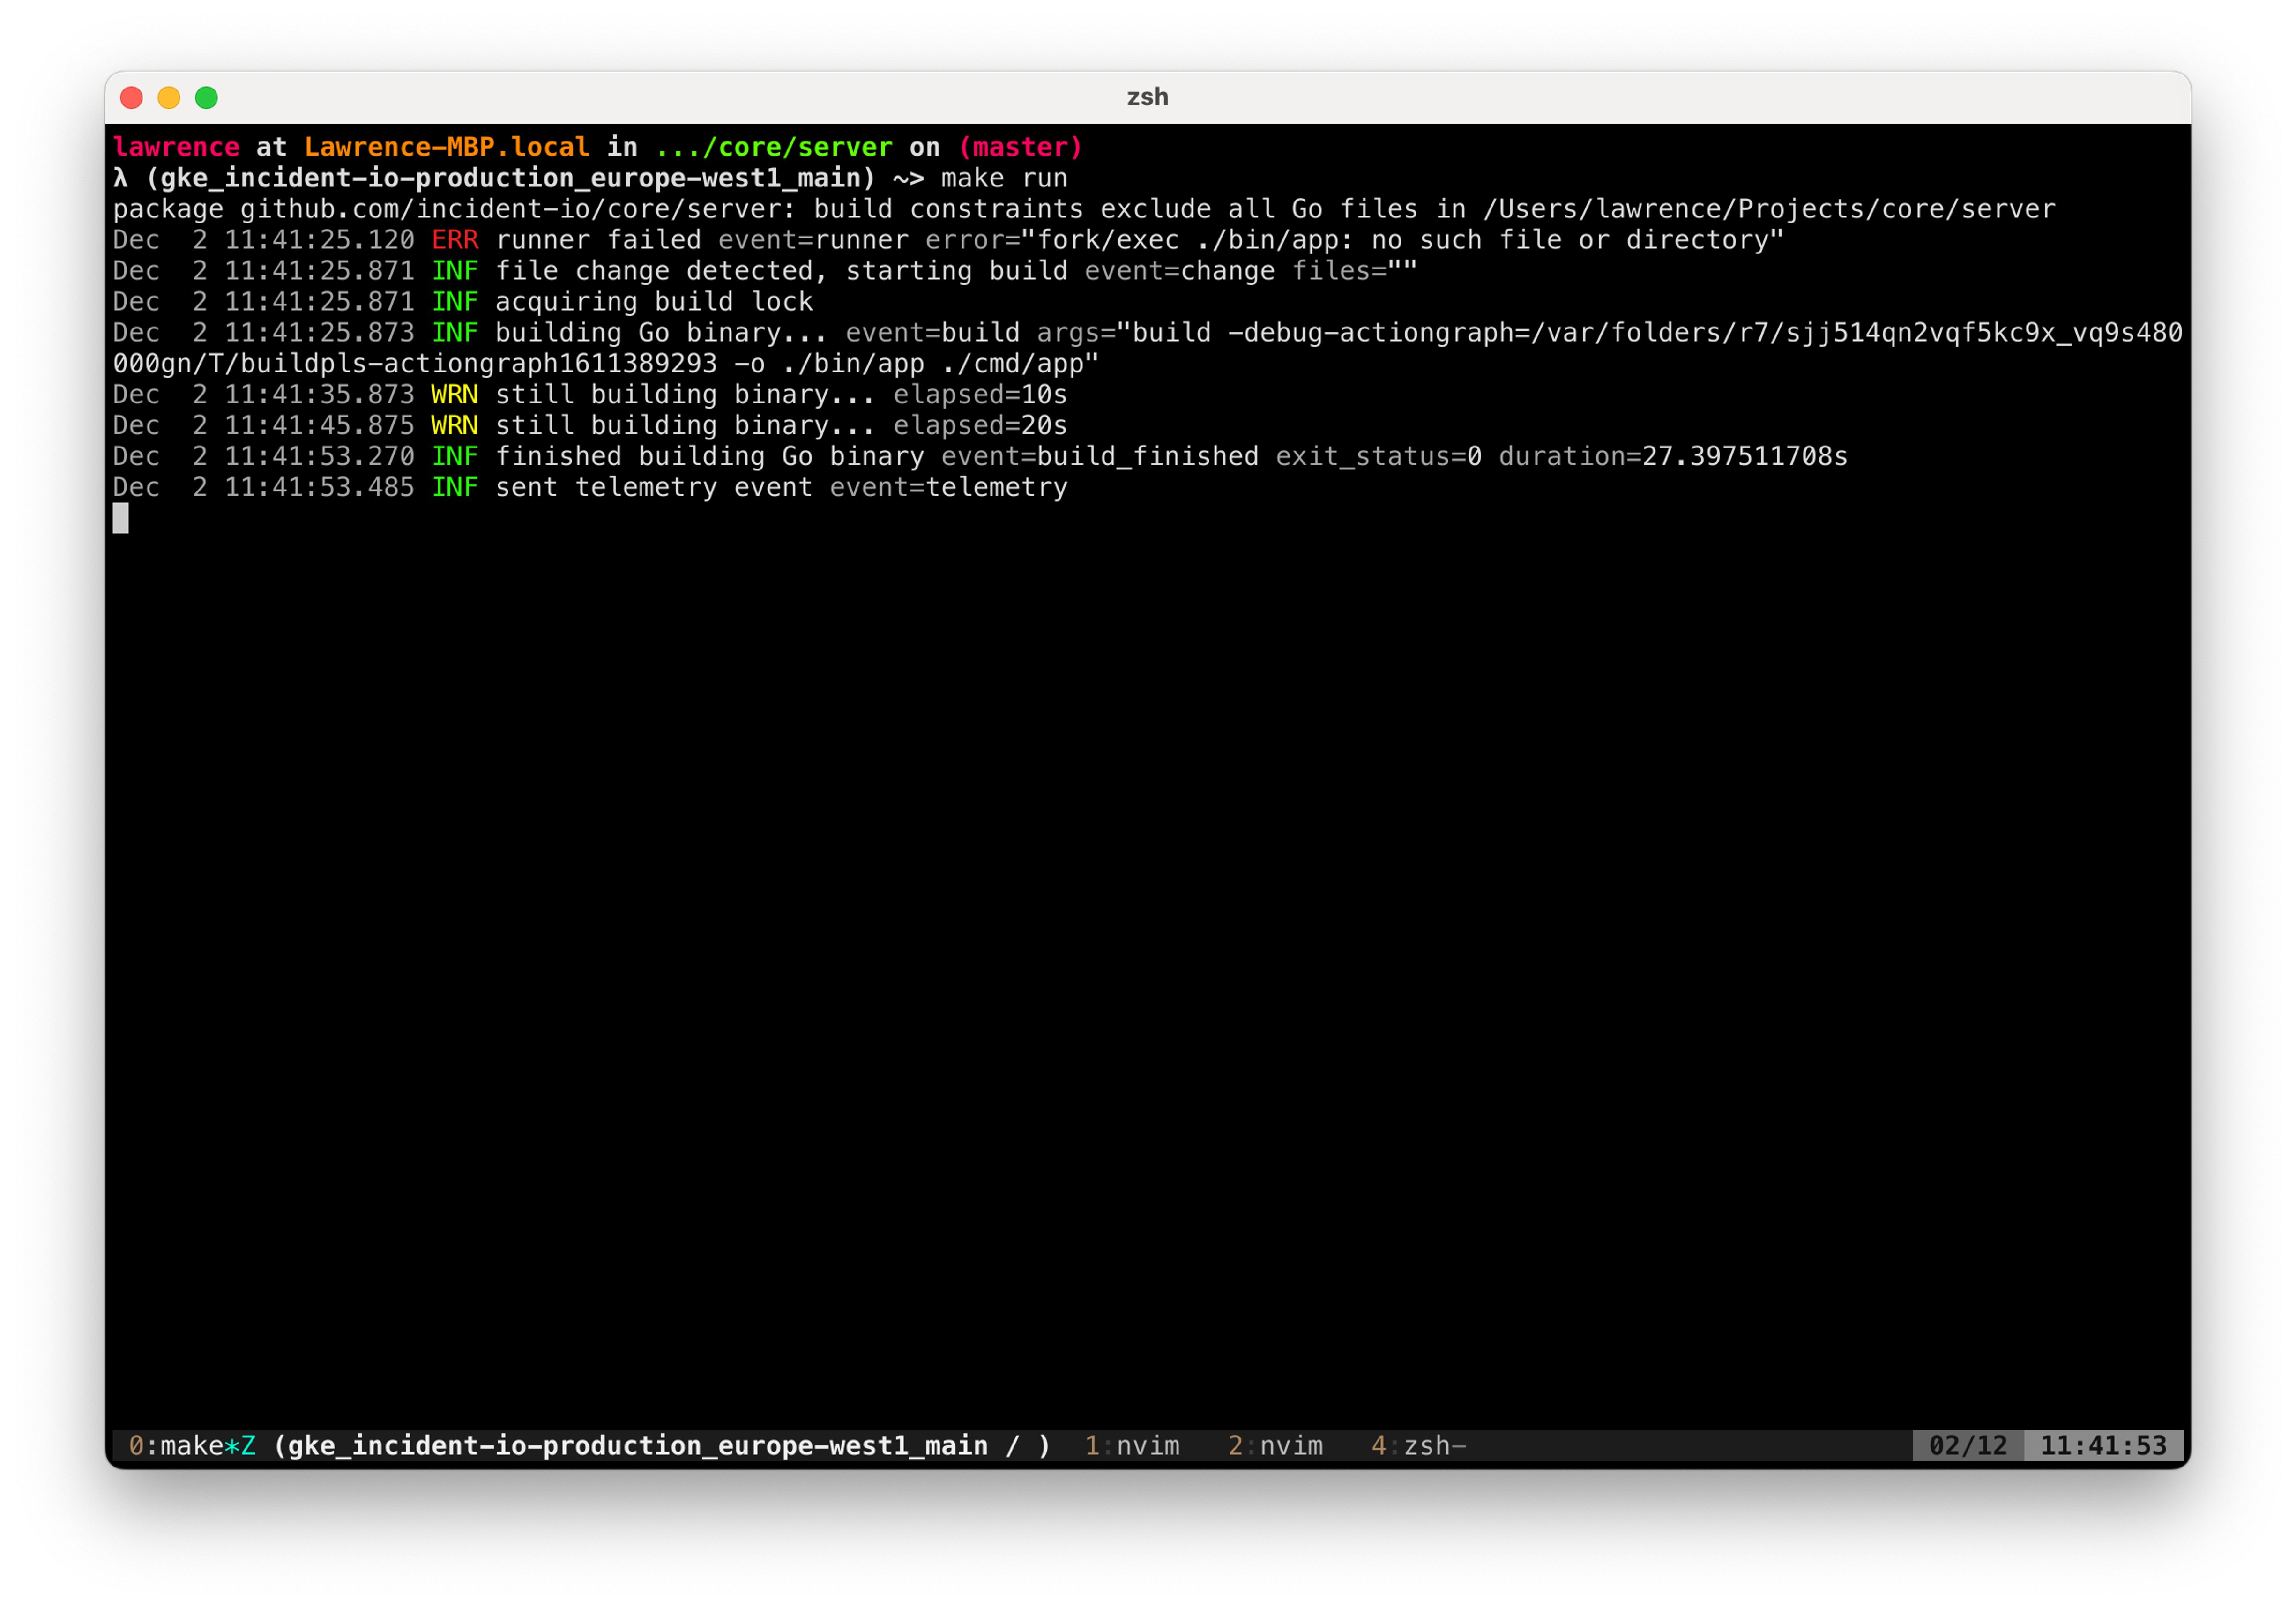Click the zsh window title
This screenshot has width=2296, height=1608.
(1147, 97)
